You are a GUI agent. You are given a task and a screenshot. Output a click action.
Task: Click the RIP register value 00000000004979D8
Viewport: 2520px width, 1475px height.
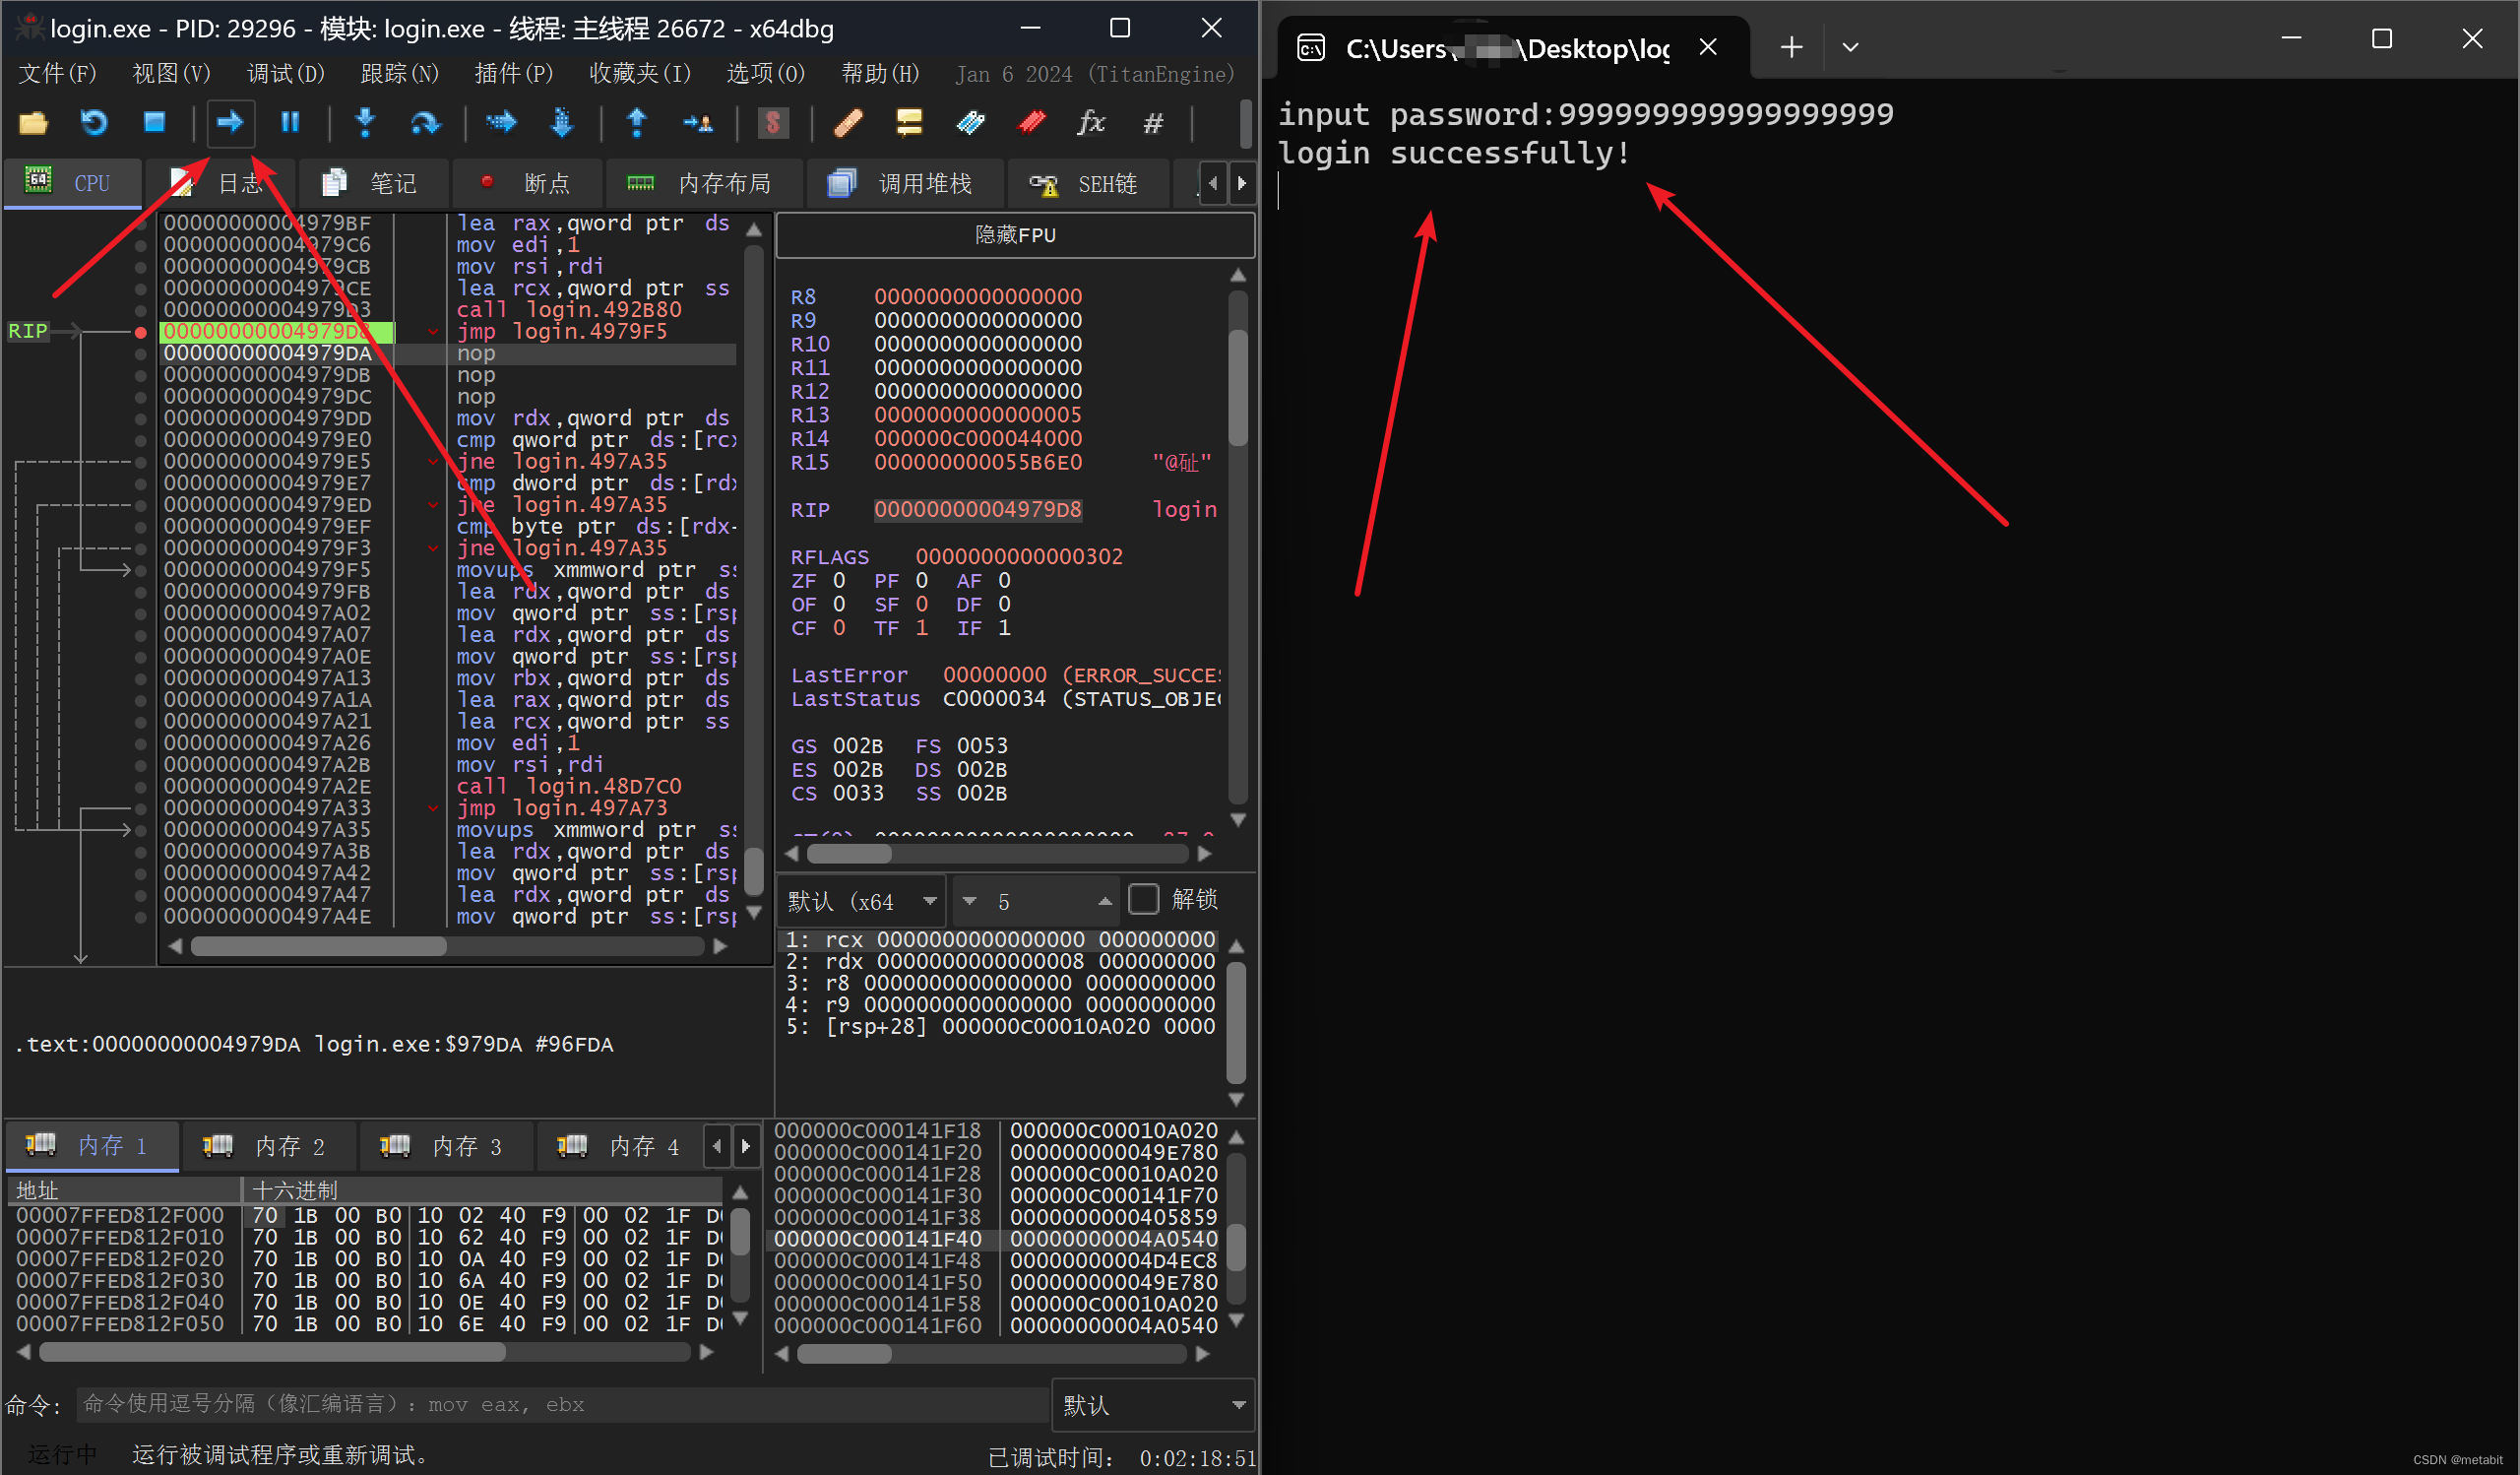click(977, 510)
